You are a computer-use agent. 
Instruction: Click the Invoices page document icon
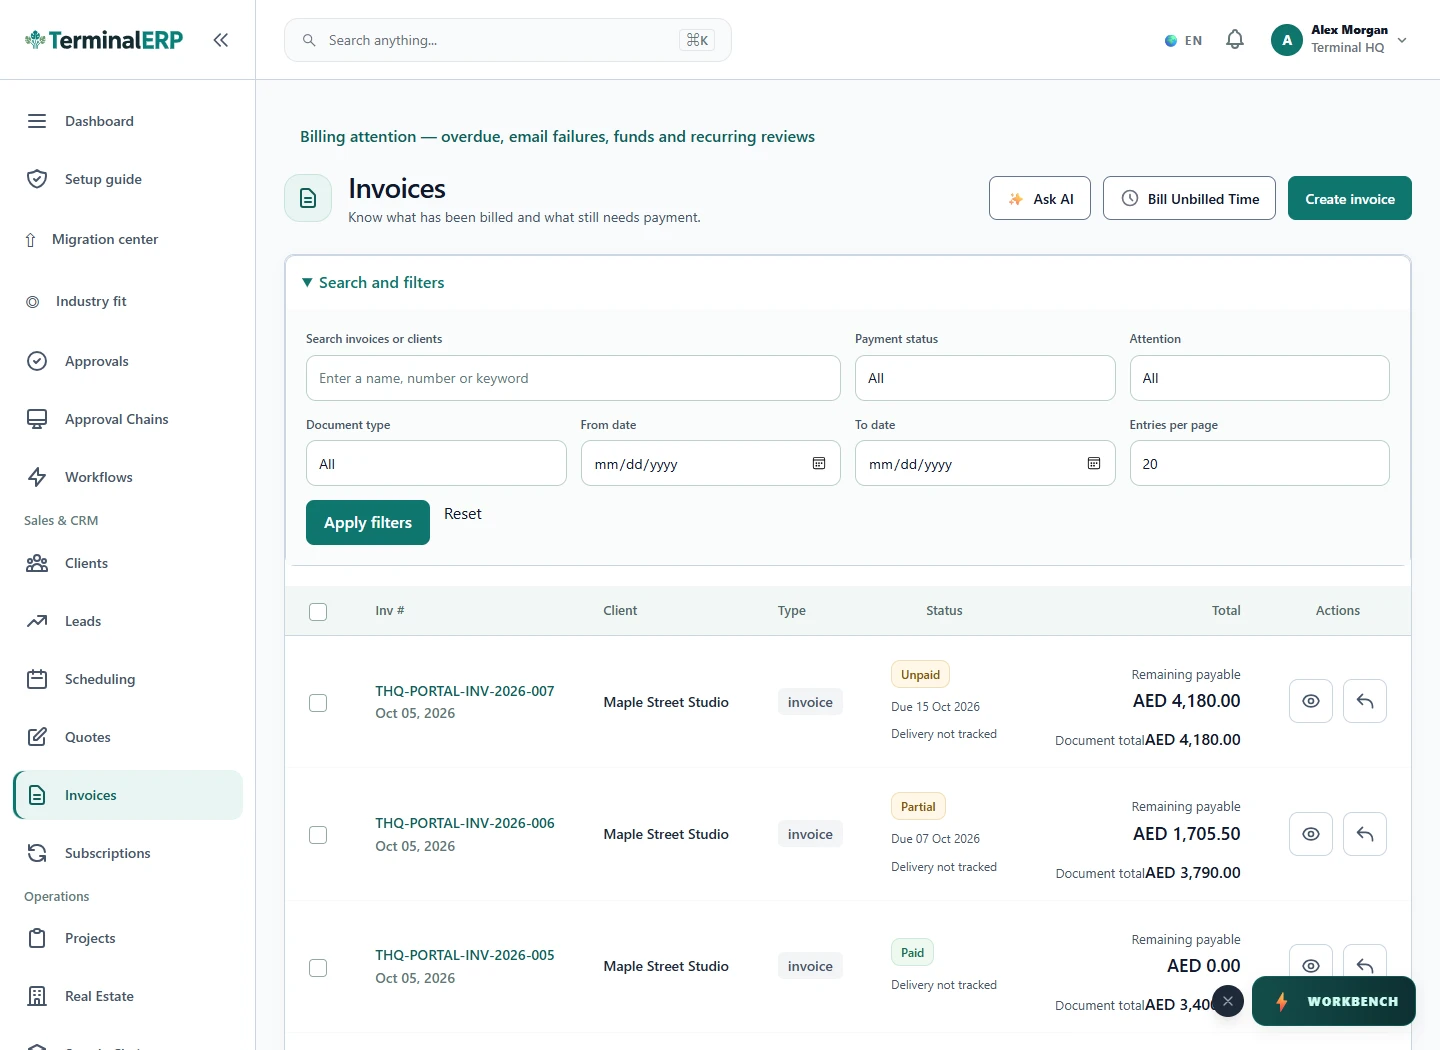pos(308,198)
